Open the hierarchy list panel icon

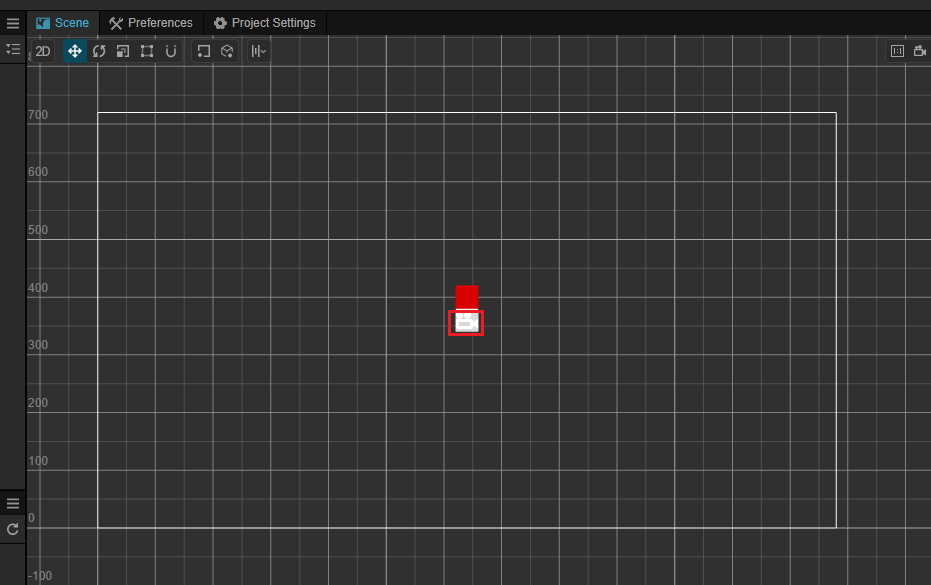pyautogui.click(x=12, y=49)
